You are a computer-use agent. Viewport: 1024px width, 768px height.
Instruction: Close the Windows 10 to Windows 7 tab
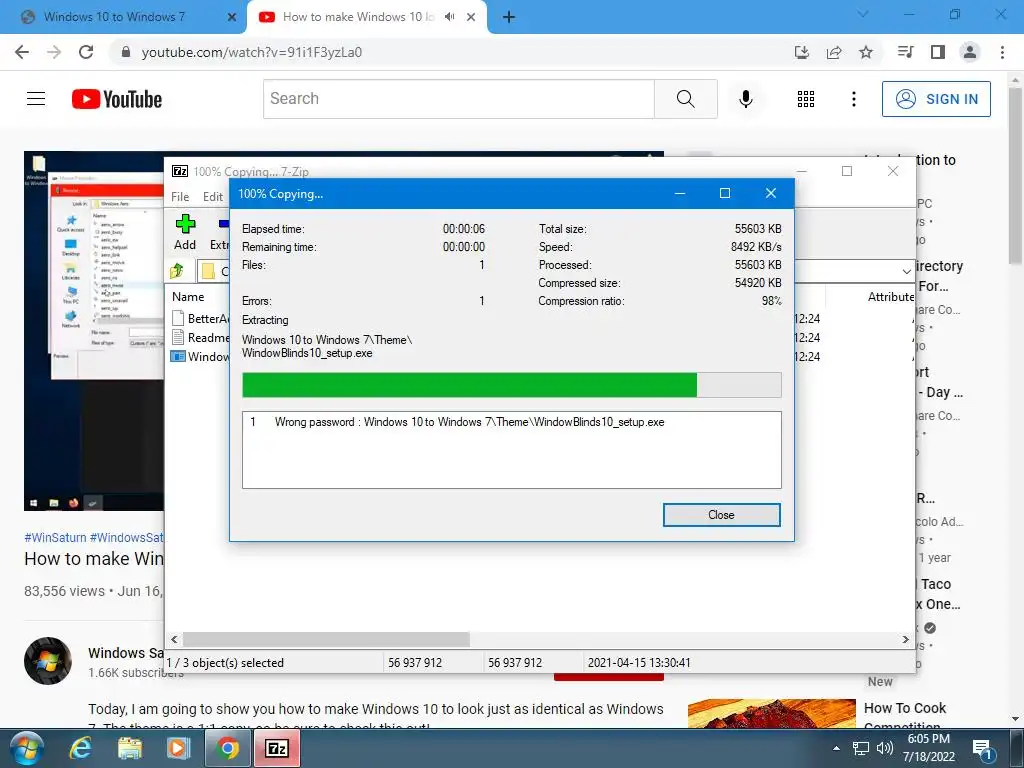pos(232,17)
